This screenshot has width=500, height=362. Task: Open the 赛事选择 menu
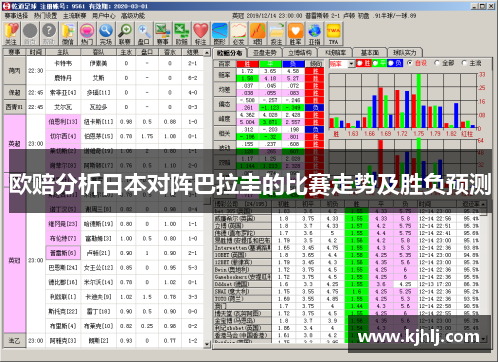16,16
